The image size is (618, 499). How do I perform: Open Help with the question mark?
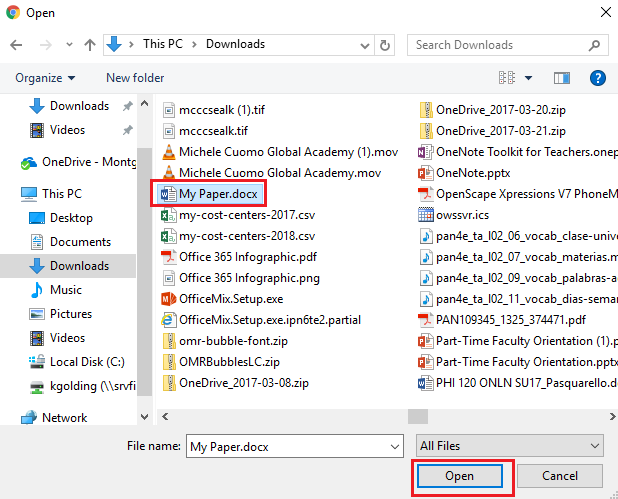tap(598, 78)
